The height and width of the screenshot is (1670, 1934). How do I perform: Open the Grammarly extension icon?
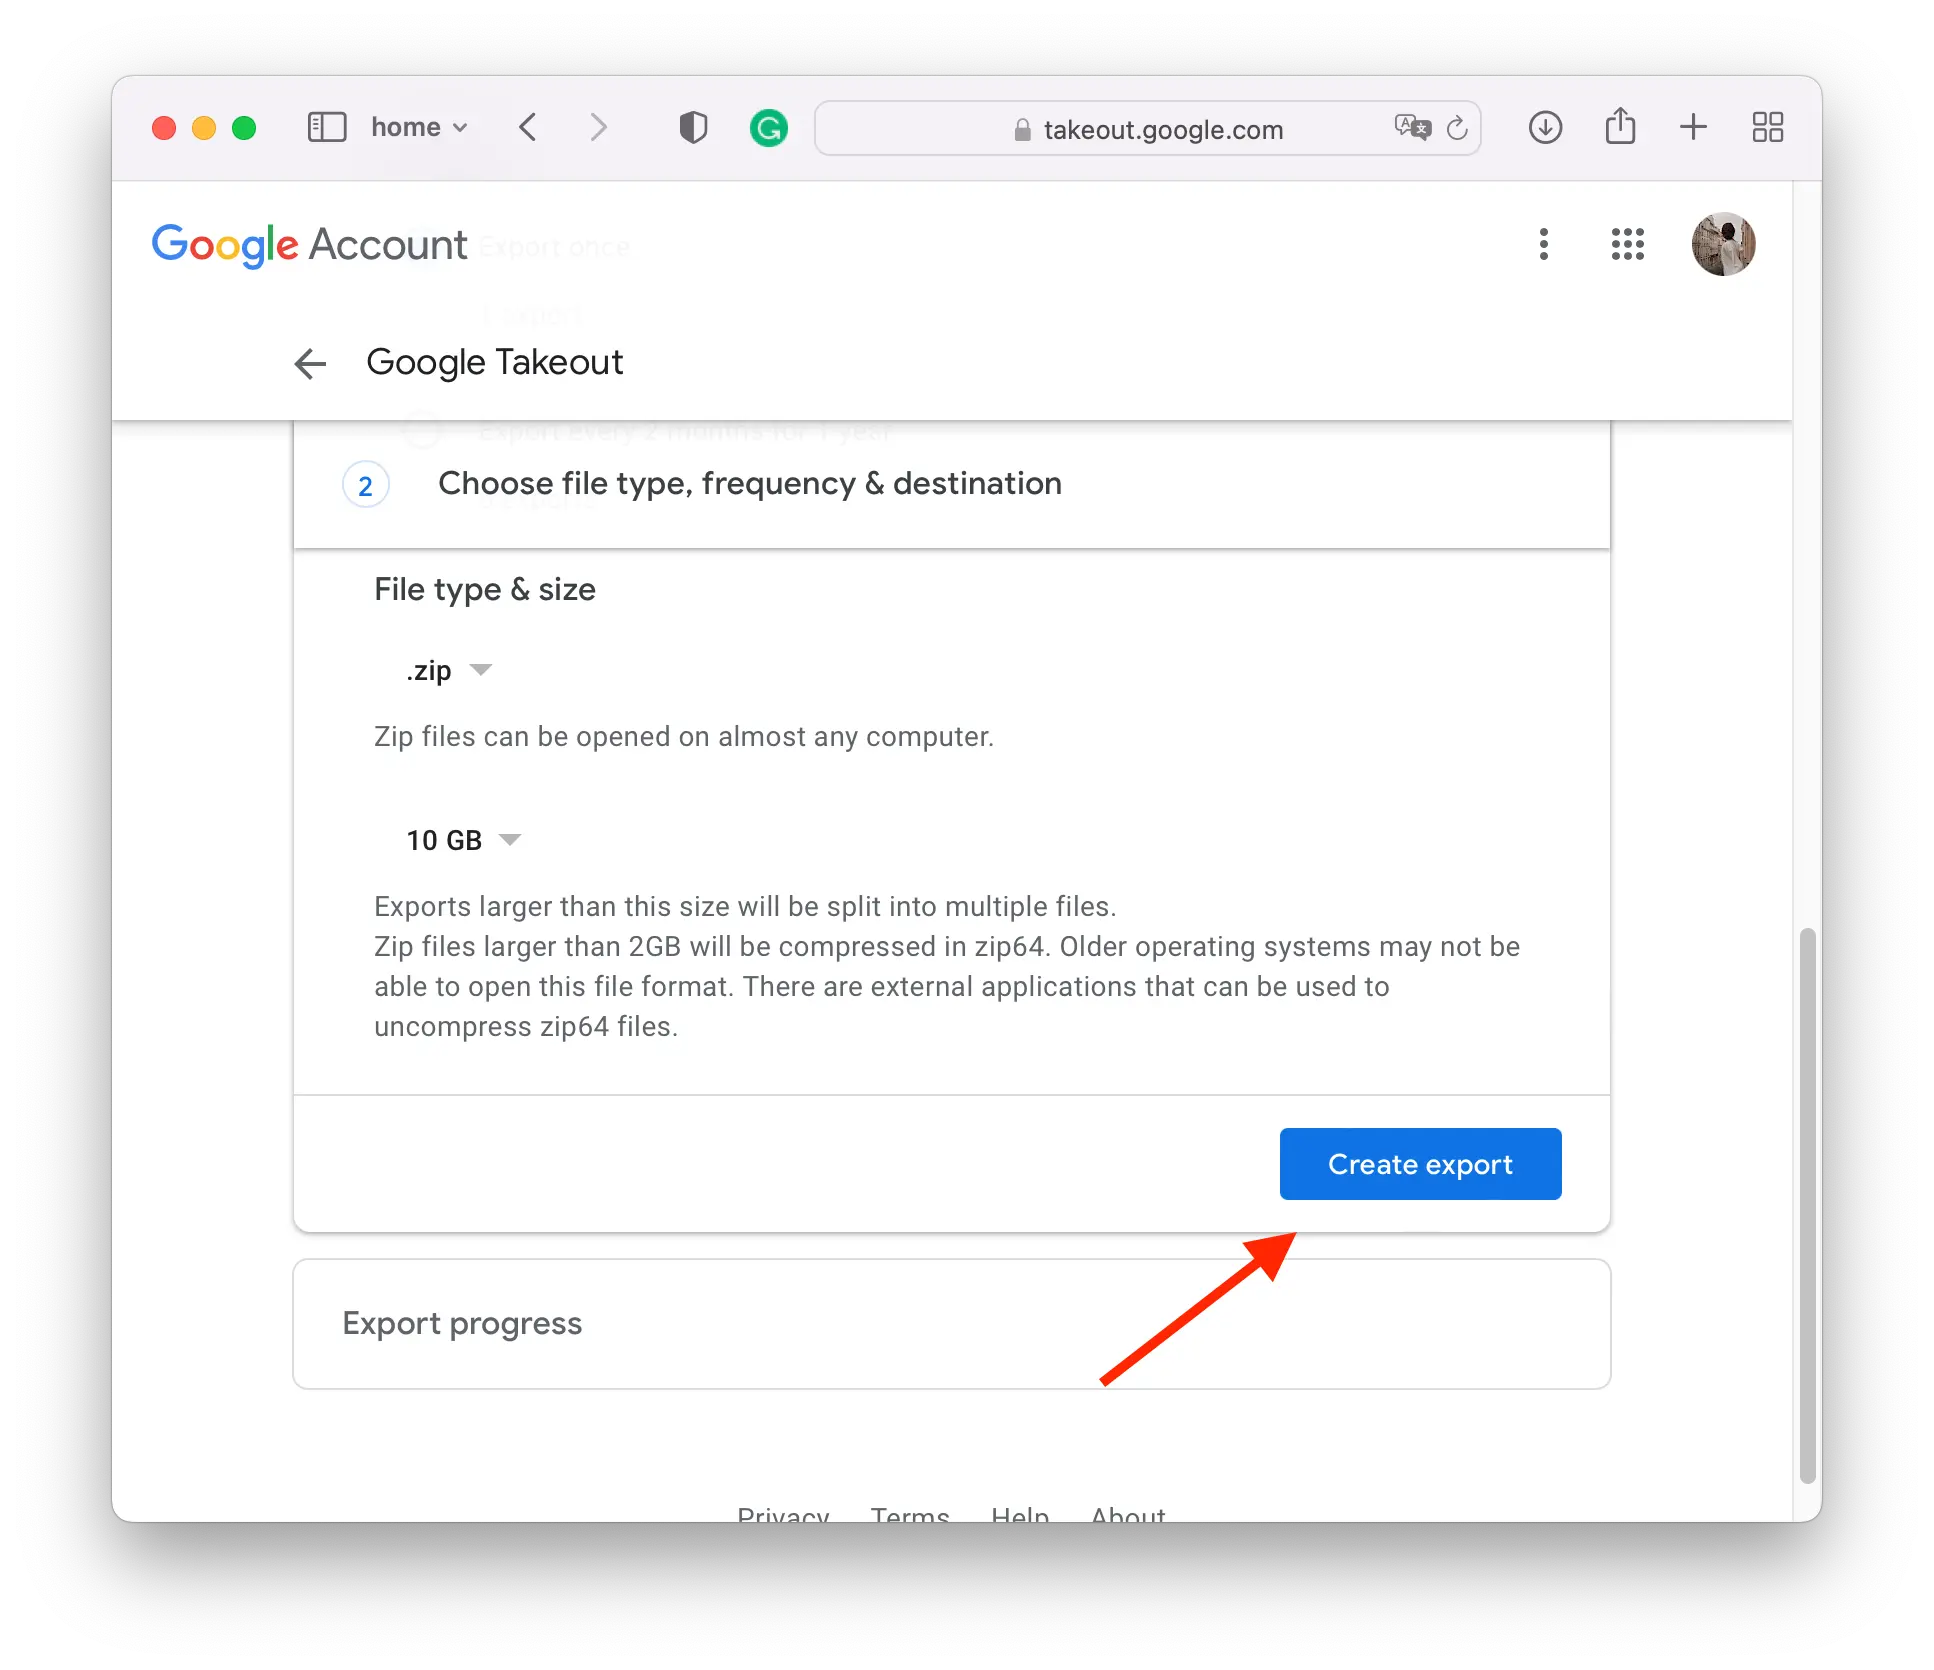pyautogui.click(x=768, y=128)
